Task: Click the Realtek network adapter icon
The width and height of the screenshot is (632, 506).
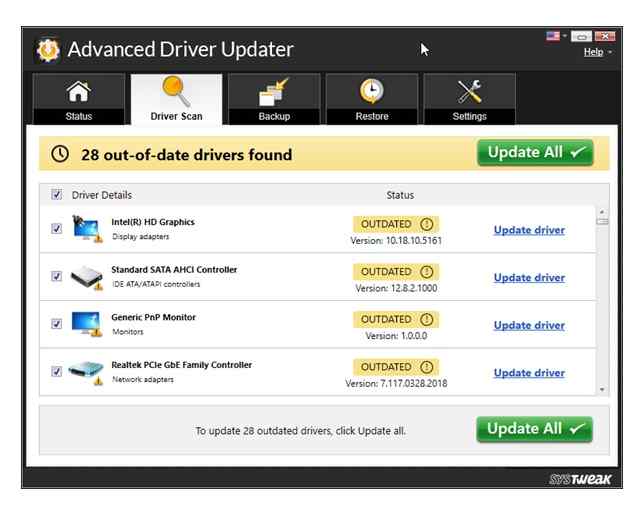Action: pyautogui.click(x=86, y=372)
